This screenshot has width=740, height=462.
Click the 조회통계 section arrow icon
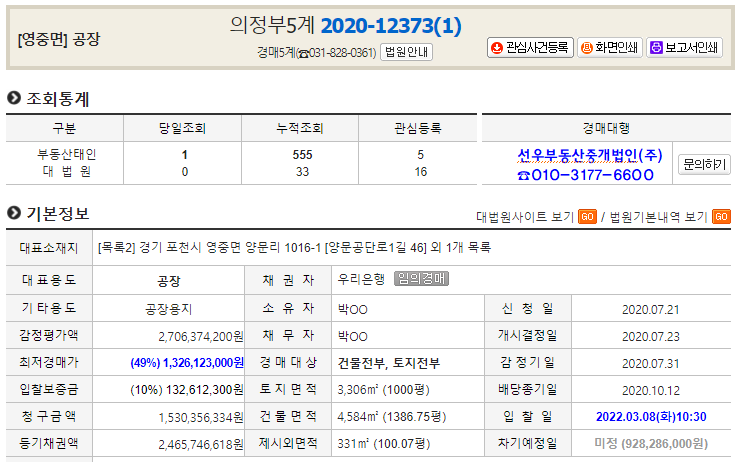click(x=14, y=98)
